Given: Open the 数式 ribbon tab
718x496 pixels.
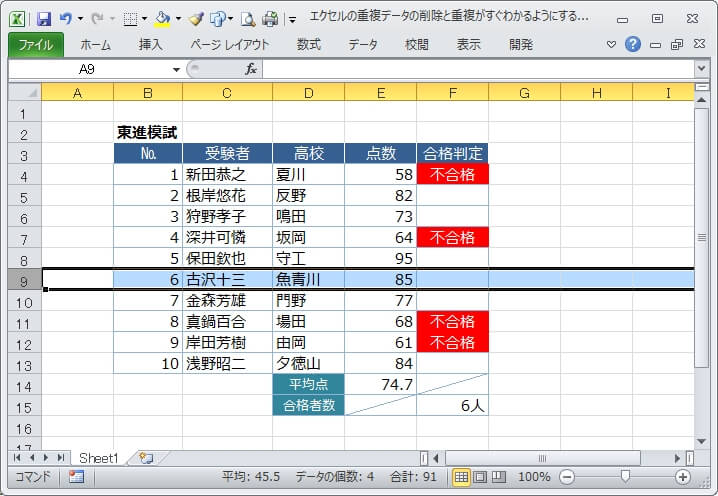Looking at the screenshot, I should 309,44.
